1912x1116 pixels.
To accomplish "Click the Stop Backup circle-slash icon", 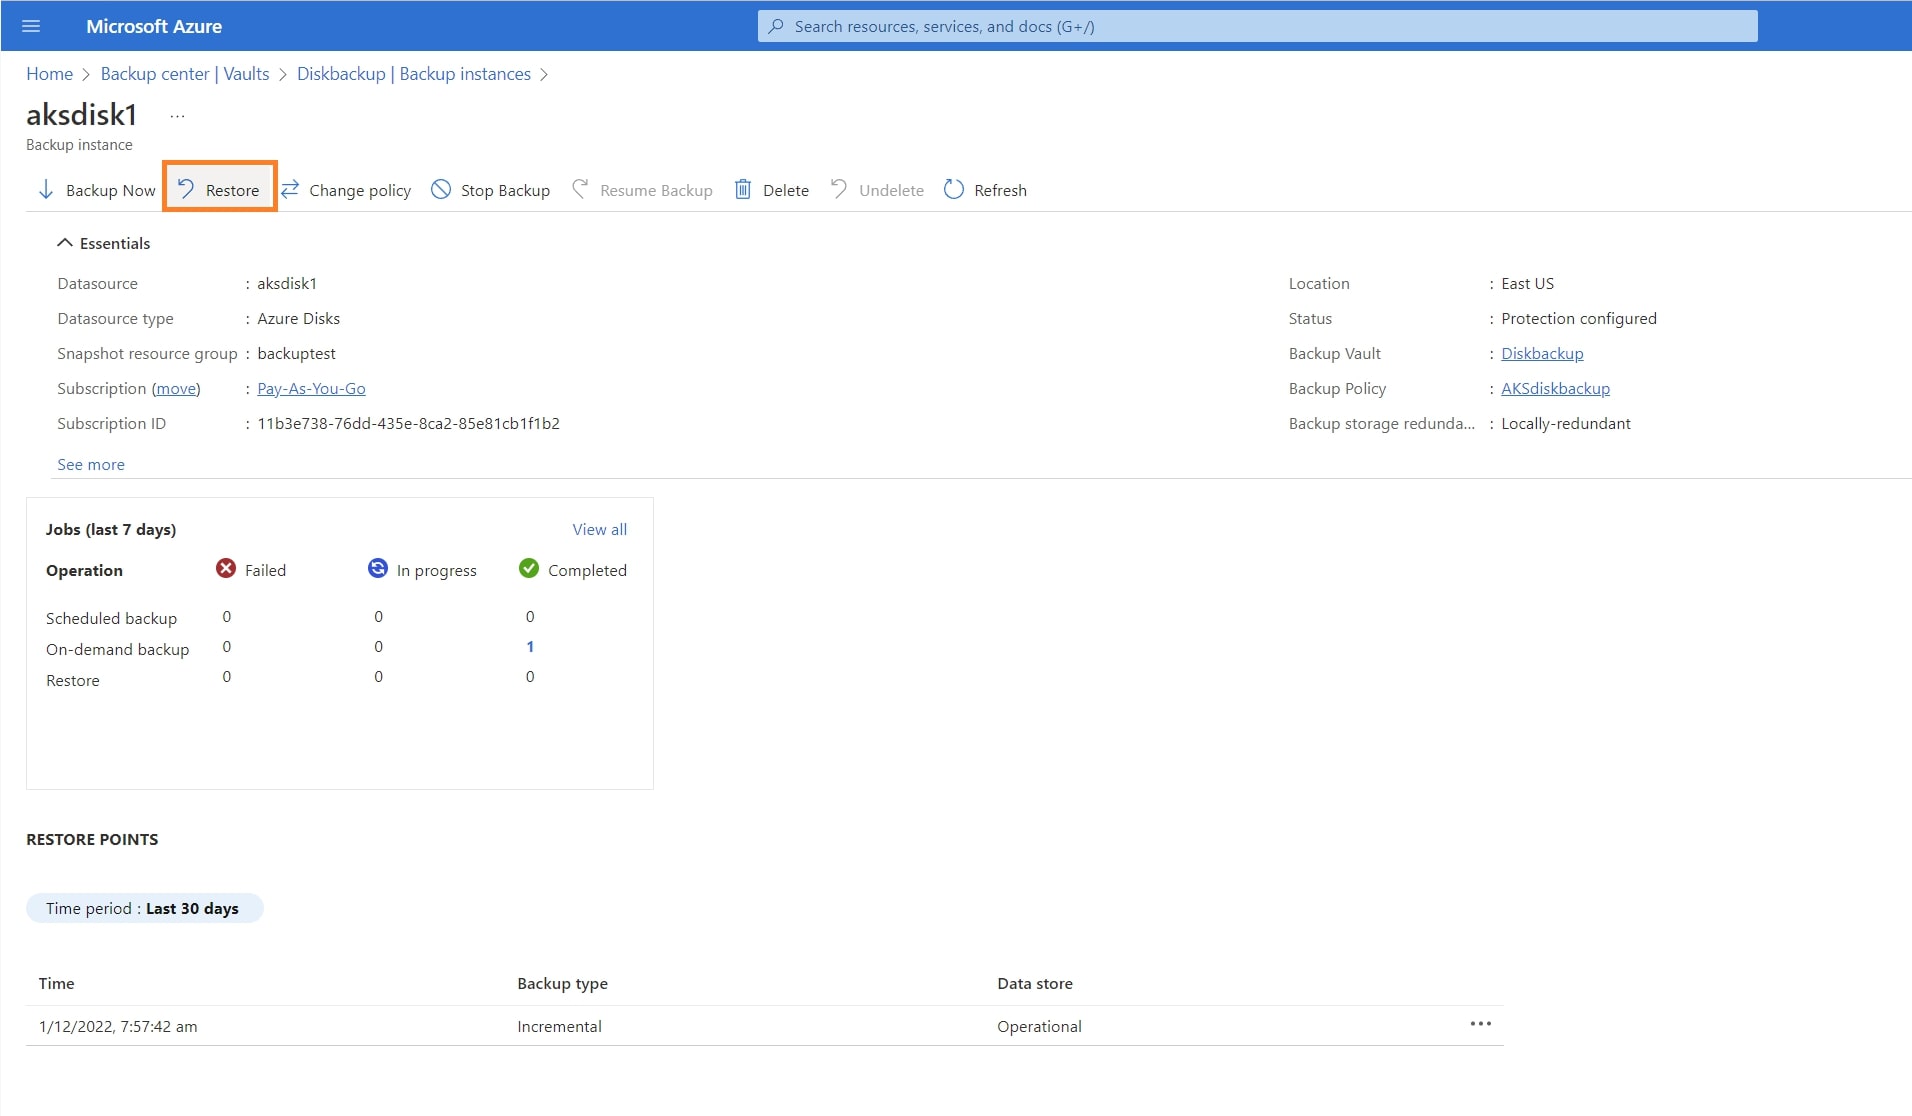I will click(441, 189).
